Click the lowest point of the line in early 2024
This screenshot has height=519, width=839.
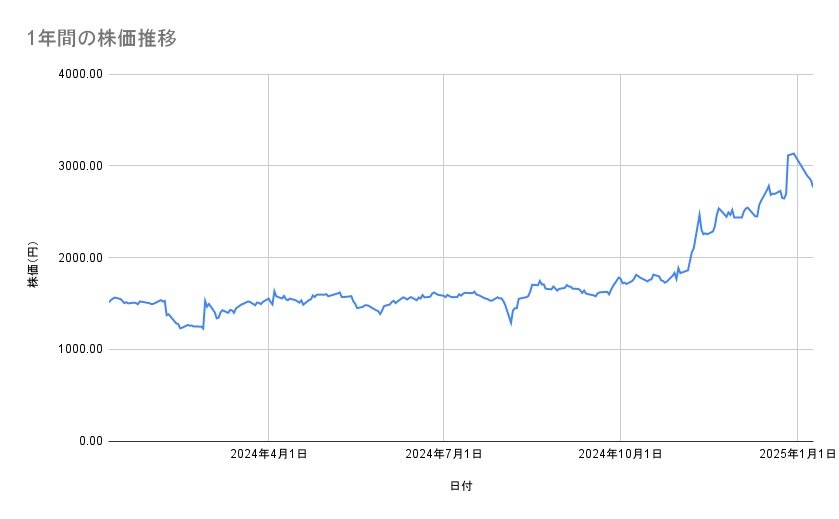[180, 328]
